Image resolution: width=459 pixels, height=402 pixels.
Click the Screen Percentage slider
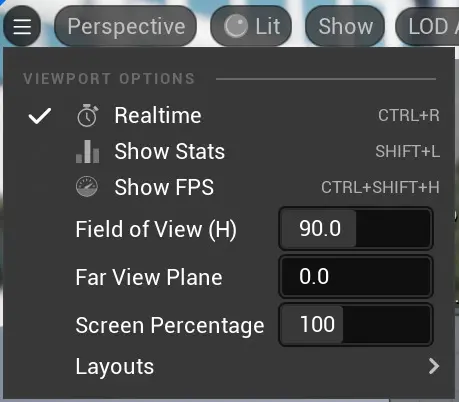[356, 325]
